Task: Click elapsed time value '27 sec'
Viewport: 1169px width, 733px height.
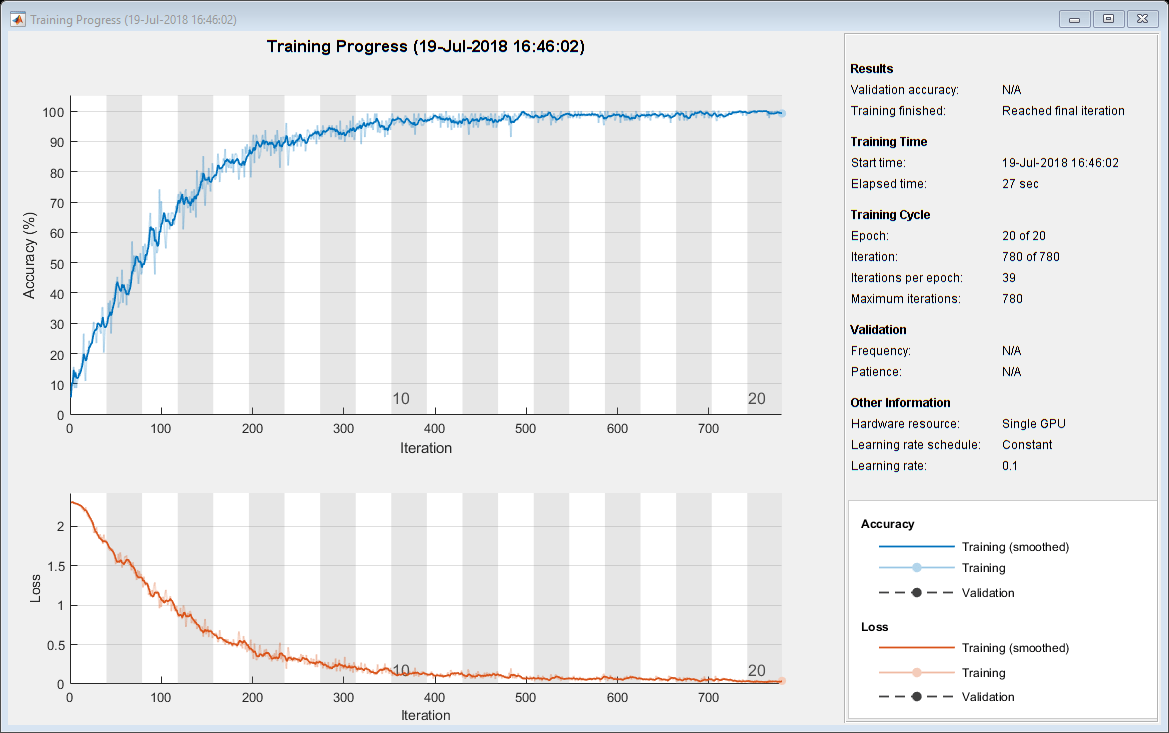Action: pyautogui.click(x=1020, y=184)
